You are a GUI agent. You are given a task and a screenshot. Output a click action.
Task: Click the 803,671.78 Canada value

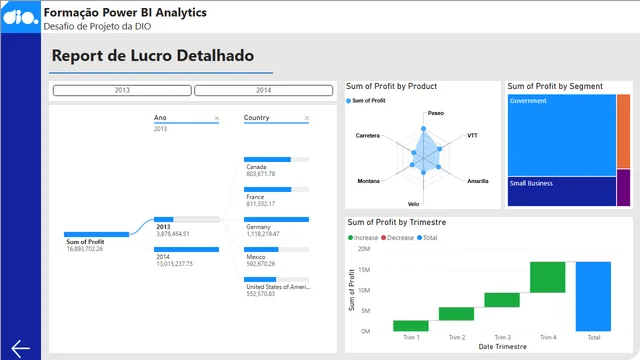(x=261, y=174)
